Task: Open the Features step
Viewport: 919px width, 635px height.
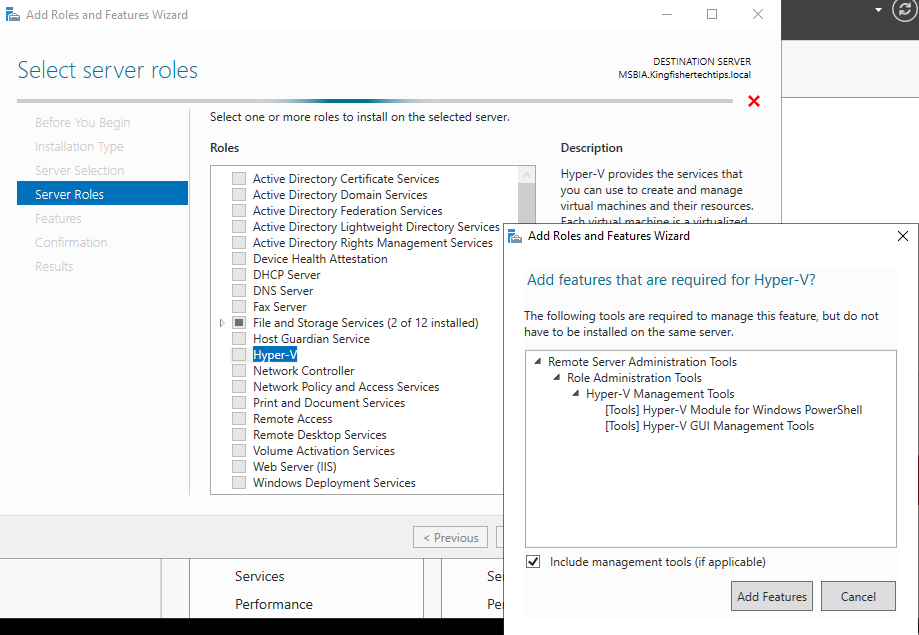Action: click(58, 219)
